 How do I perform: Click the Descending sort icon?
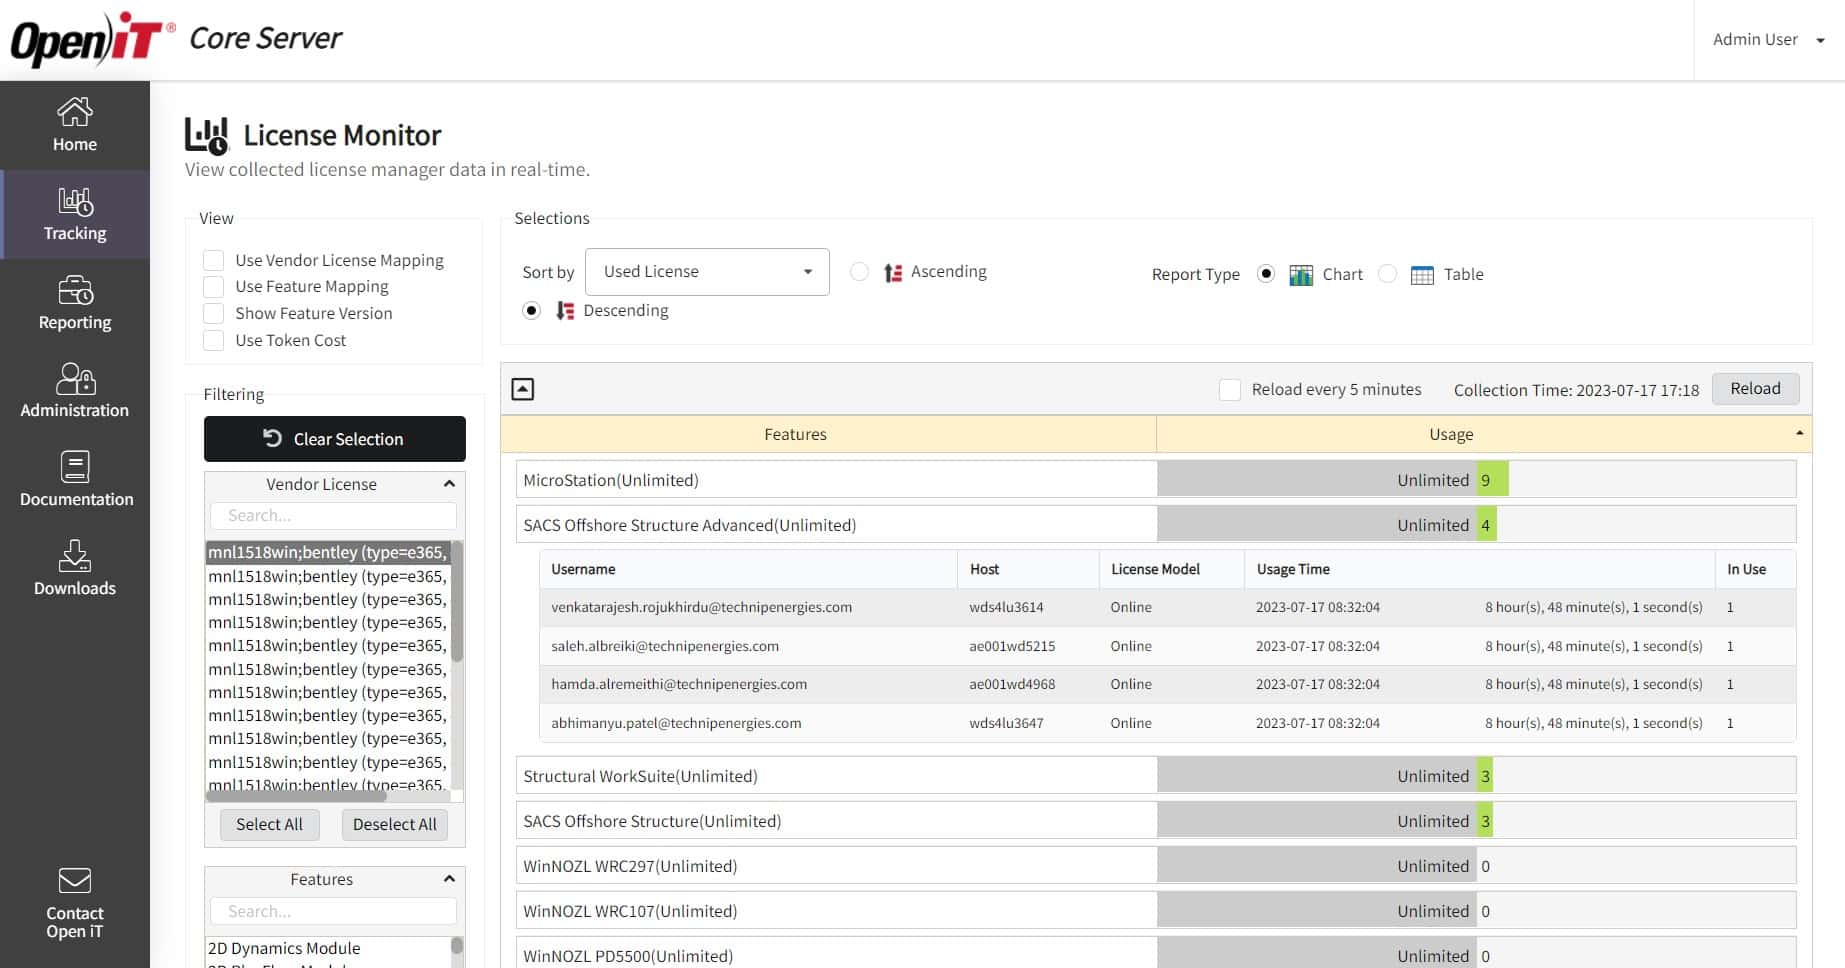(x=565, y=311)
